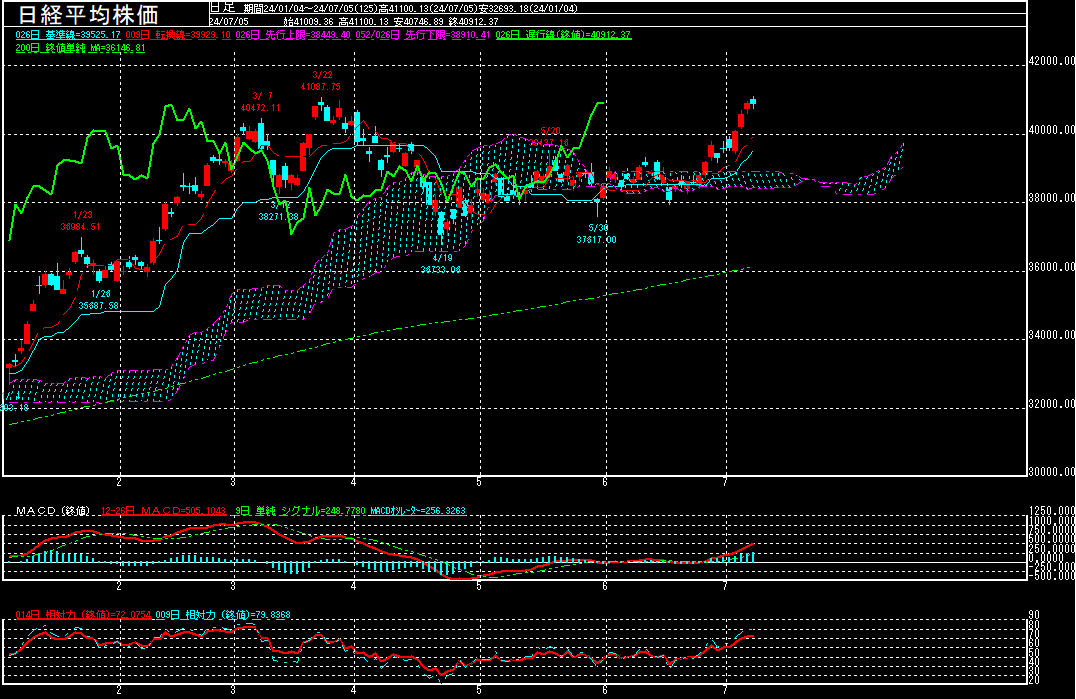Click the MACD (終値) panel title
The width and height of the screenshot is (1076, 699).
pyautogui.click(x=53, y=511)
